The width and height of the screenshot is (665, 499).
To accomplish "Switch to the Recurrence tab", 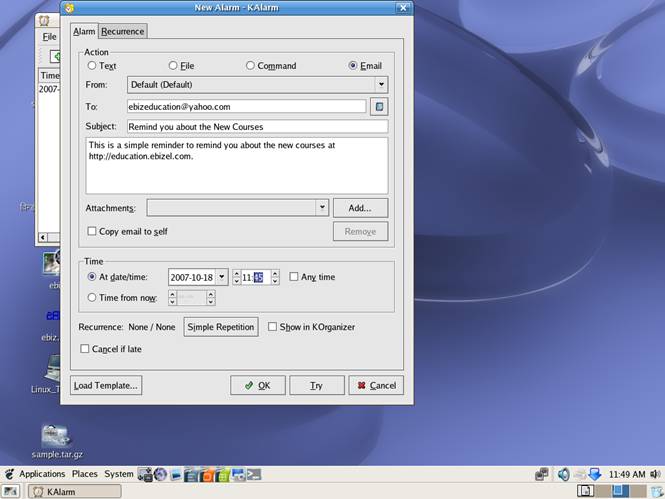I will (123, 31).
